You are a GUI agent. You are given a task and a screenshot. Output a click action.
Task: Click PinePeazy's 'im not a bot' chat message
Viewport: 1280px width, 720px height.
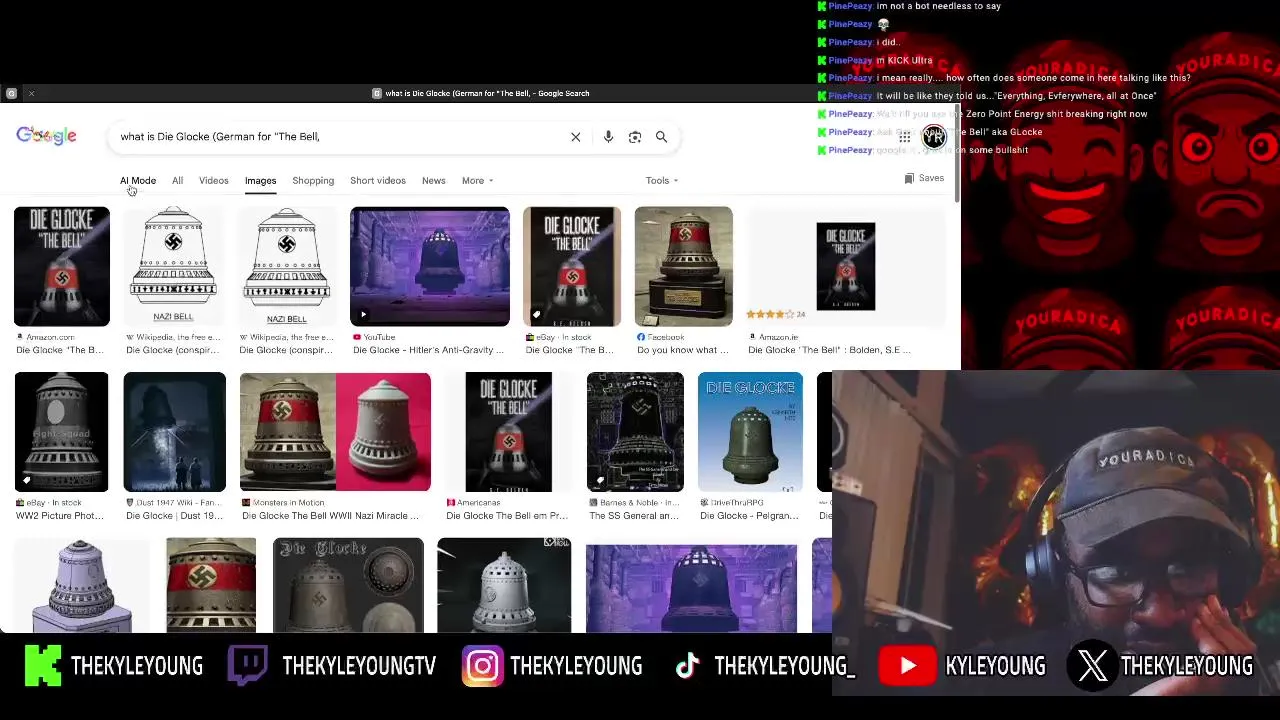938,6
